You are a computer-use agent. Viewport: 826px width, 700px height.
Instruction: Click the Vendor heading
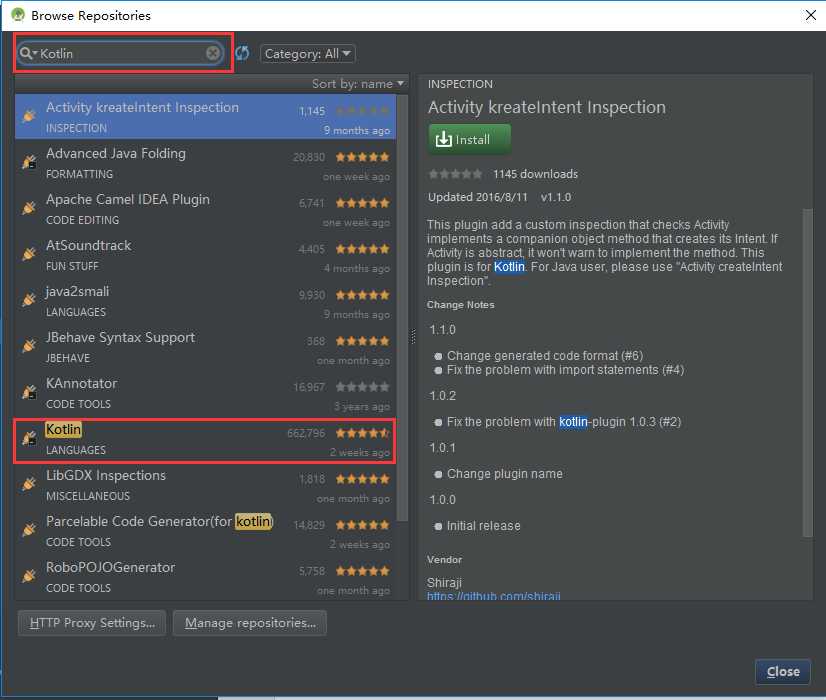pyautogui.click(x=445, y=559)
